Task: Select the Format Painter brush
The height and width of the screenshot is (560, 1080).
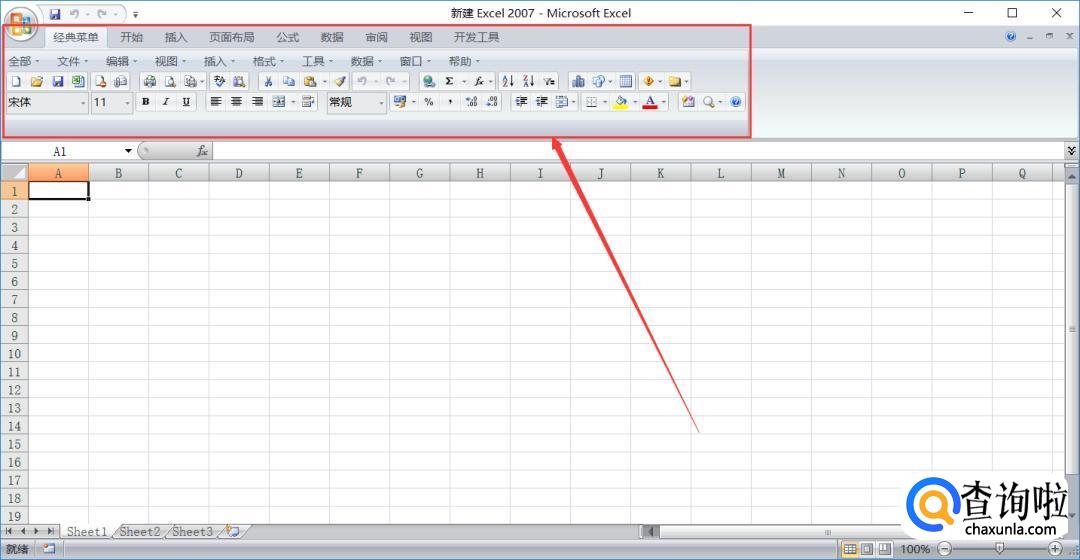Action: 340,81
